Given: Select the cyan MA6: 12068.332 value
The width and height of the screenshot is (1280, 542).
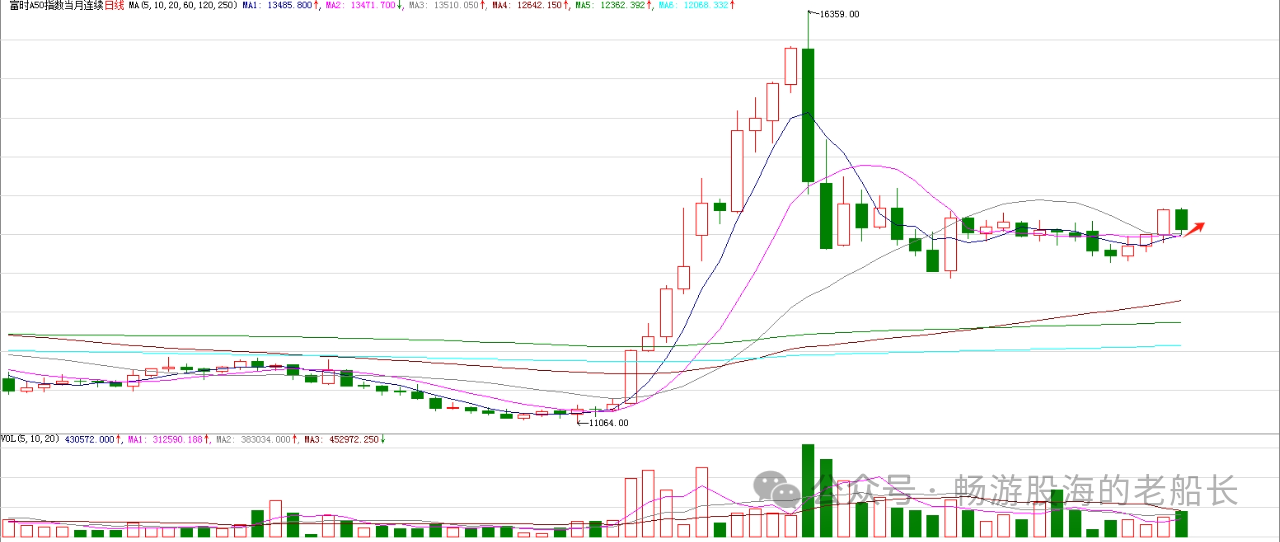Looking at the screenshot, I should click(695, 5).
